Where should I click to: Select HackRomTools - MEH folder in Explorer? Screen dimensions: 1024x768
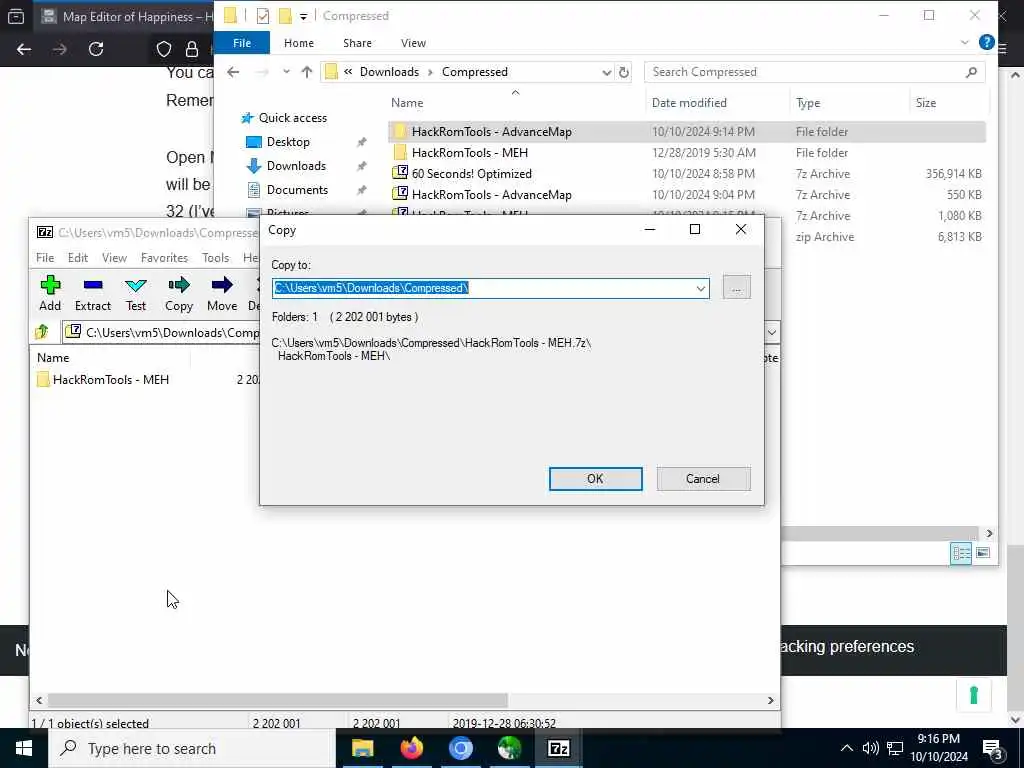(470, 152)
